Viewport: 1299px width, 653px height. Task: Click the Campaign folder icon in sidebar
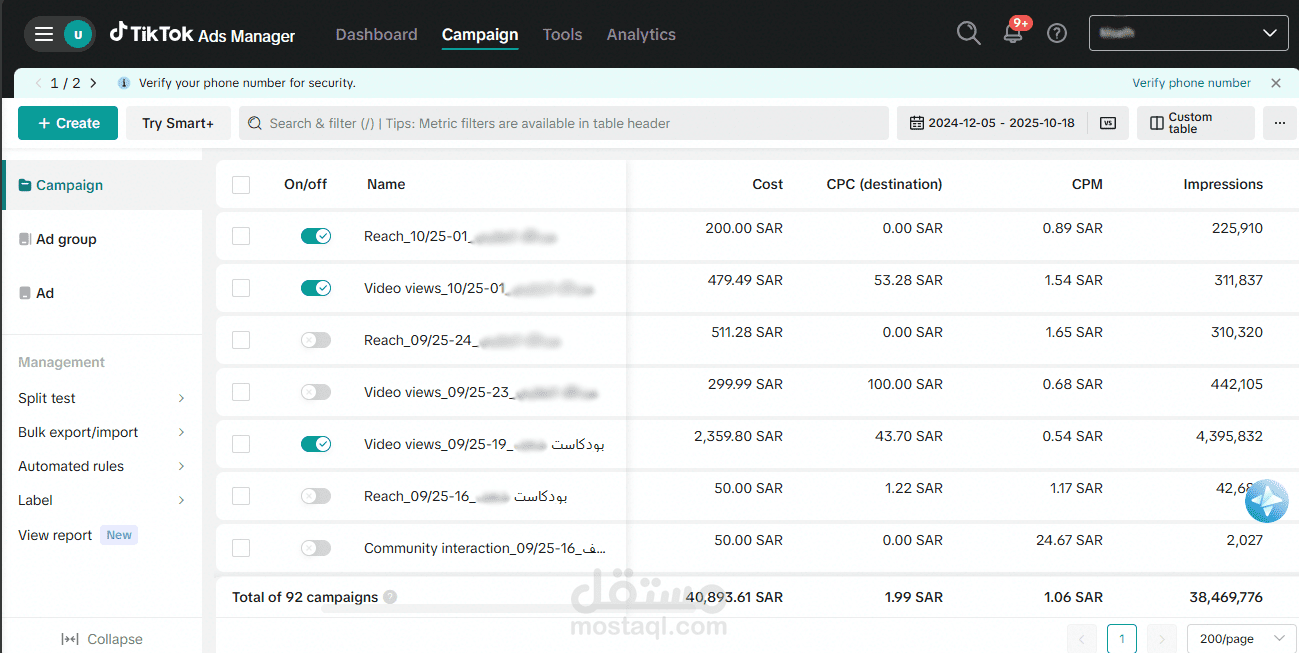click(25, 185)
